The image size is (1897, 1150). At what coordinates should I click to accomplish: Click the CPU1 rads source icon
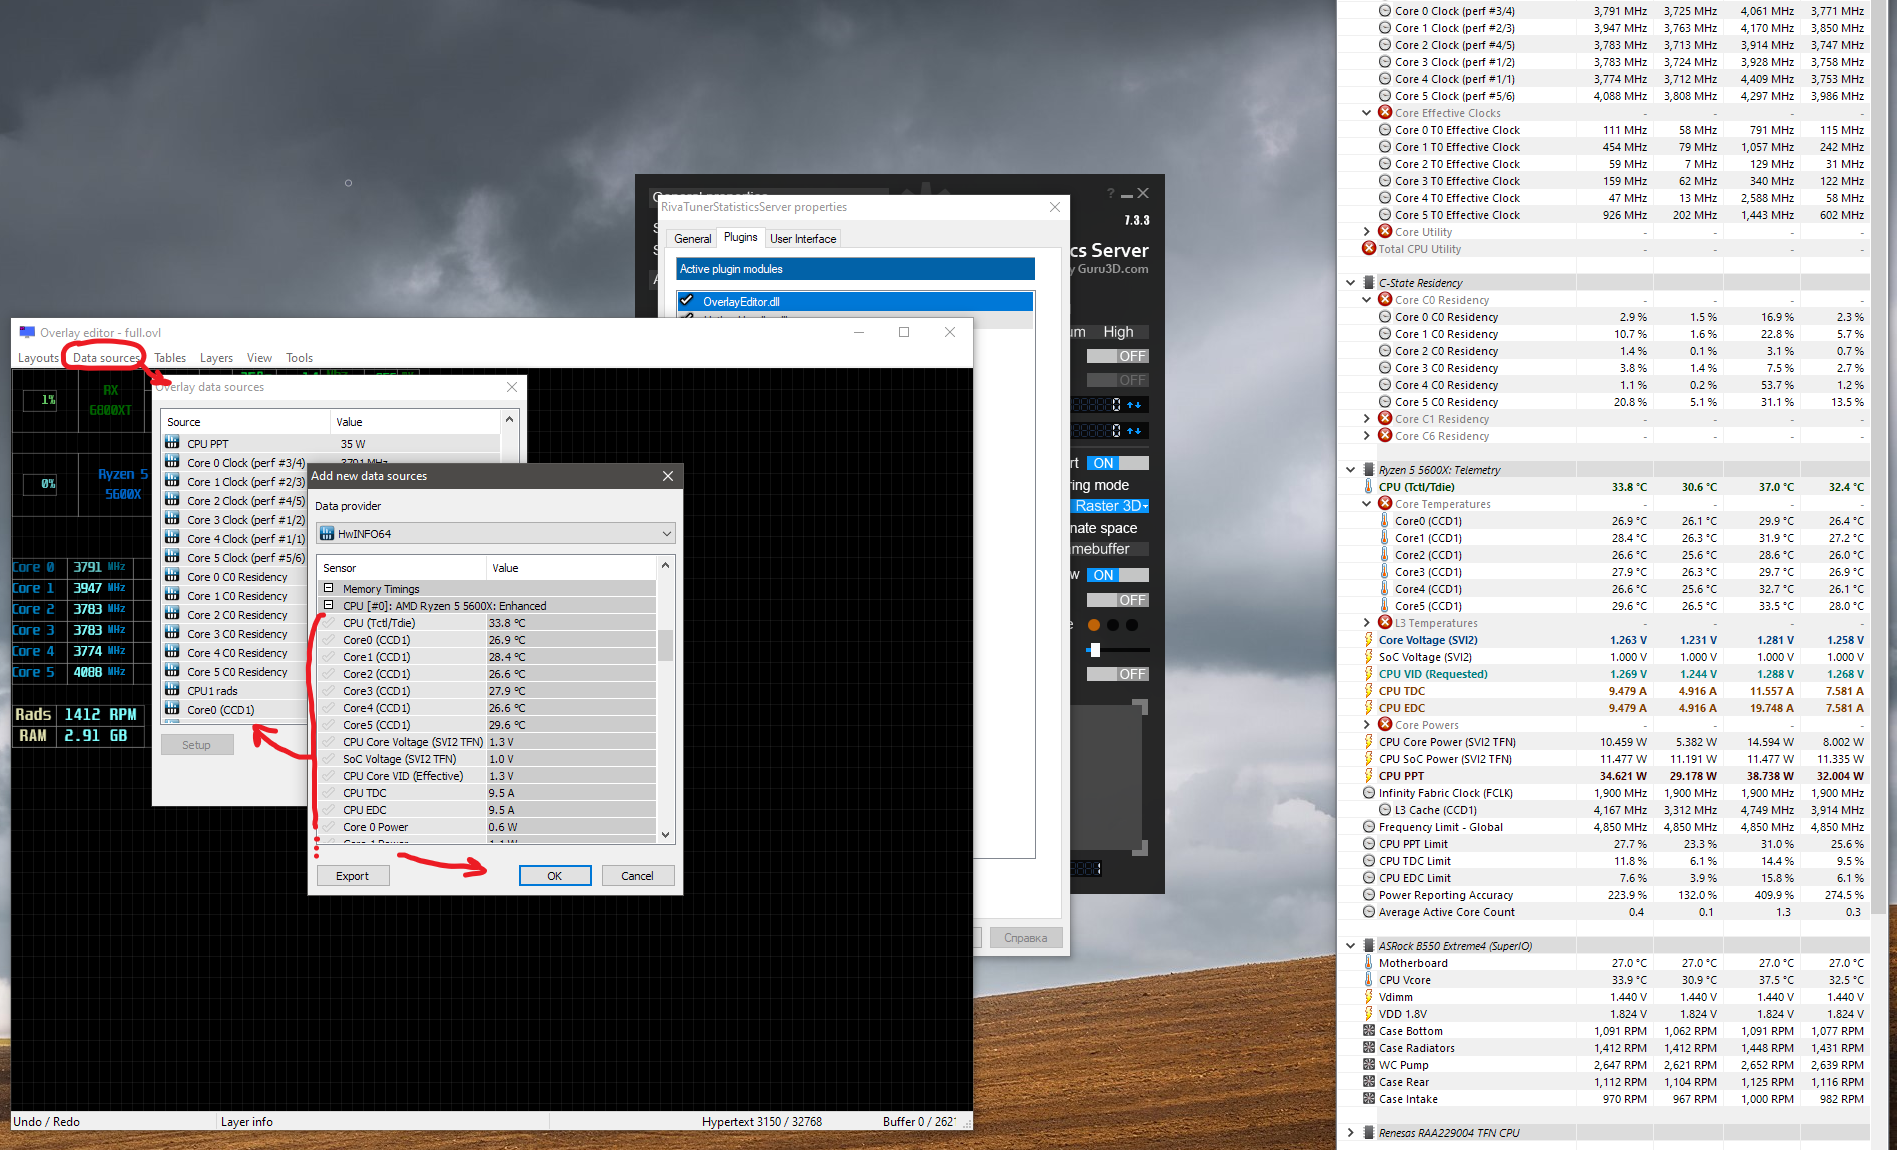[173, 690]
